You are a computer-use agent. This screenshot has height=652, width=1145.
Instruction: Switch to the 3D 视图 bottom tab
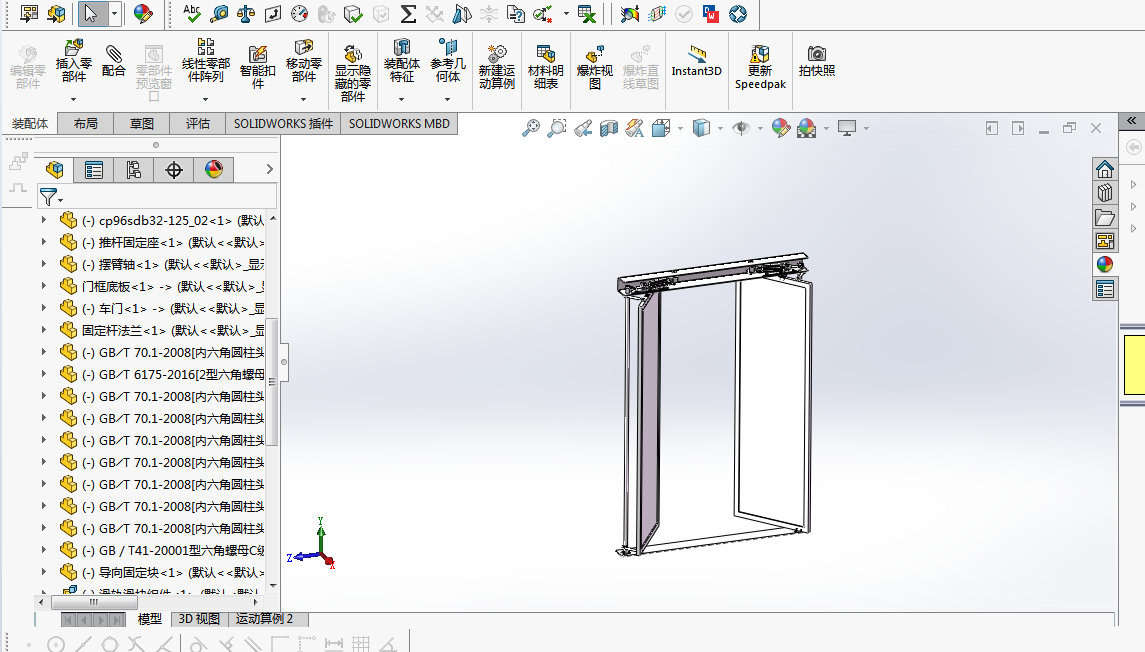click(x=199, y=619)
